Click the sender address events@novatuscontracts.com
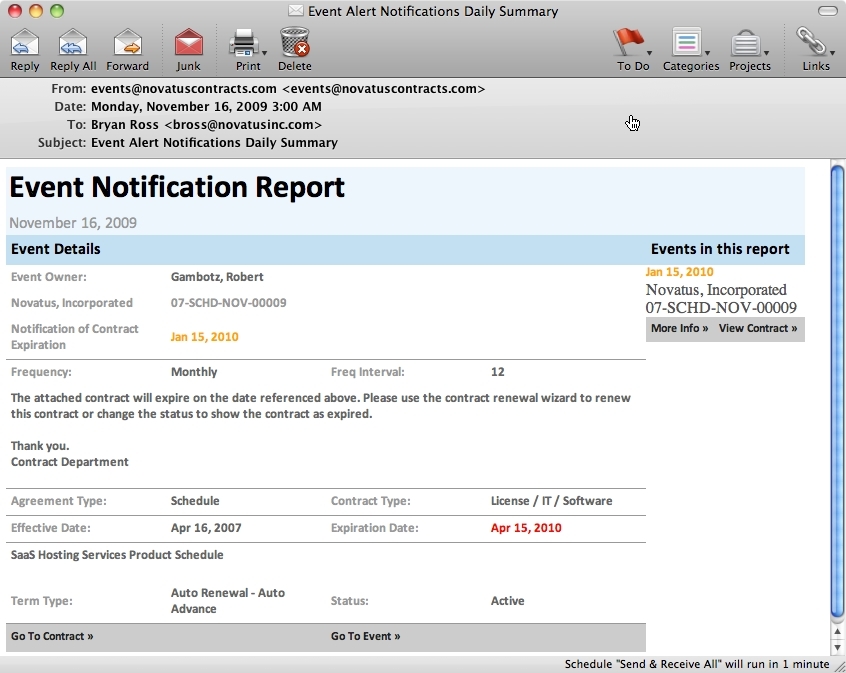The image size is (846, 673). (288, 89)
